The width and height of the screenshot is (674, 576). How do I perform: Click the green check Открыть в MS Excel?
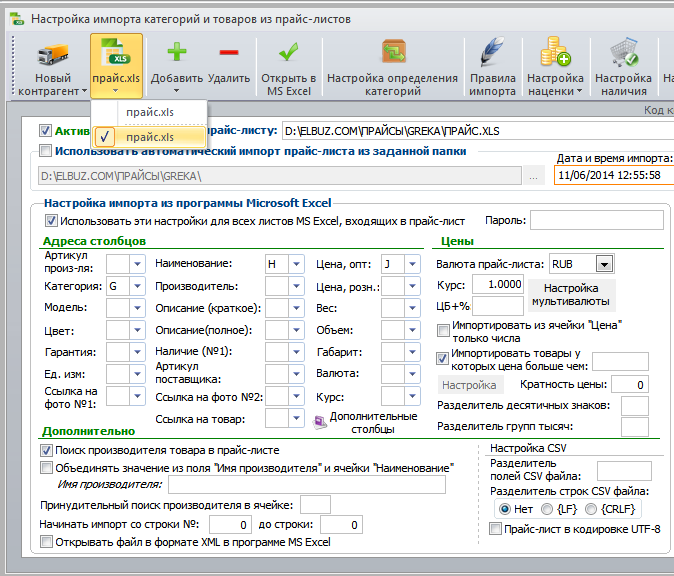(x=288, y=52)
